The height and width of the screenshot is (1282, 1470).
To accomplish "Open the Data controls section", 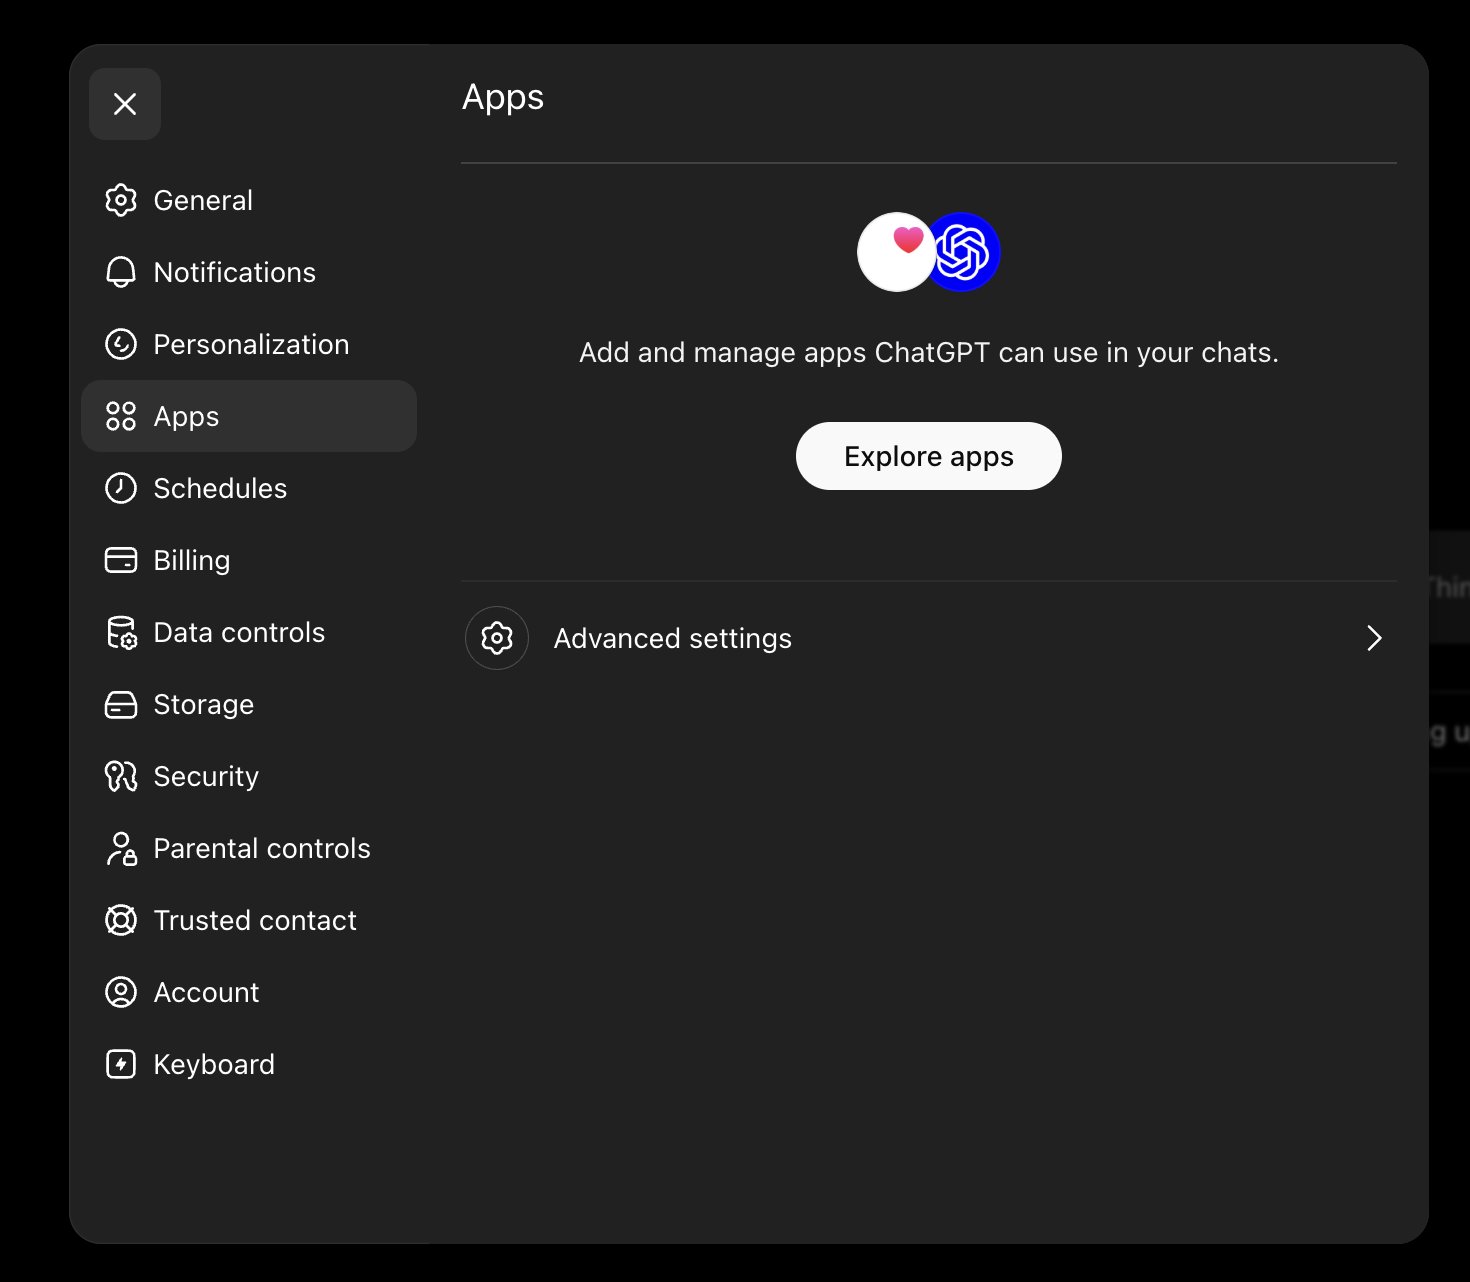I will click(249, 632).
